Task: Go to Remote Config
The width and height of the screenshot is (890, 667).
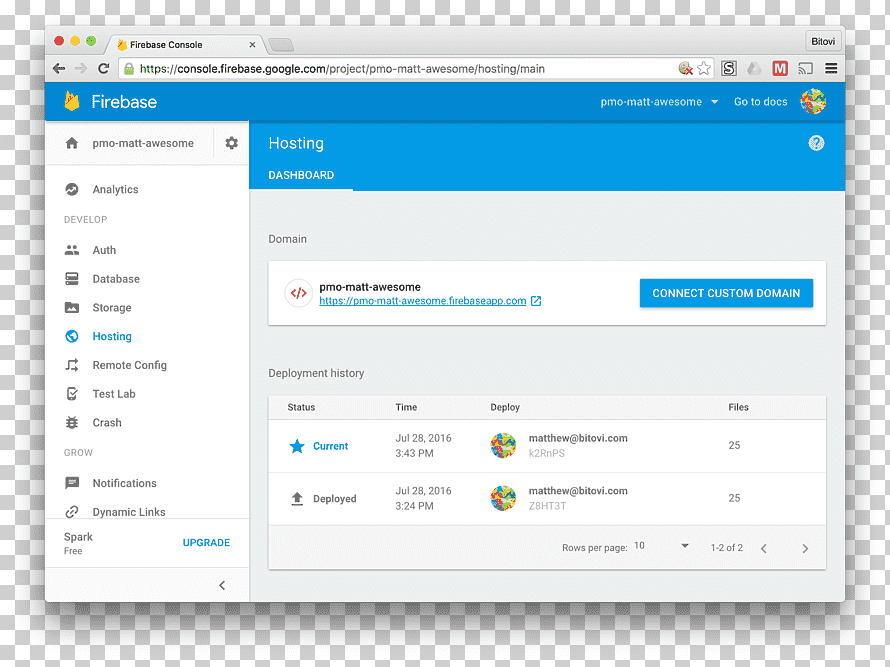Action: [129, 365]
